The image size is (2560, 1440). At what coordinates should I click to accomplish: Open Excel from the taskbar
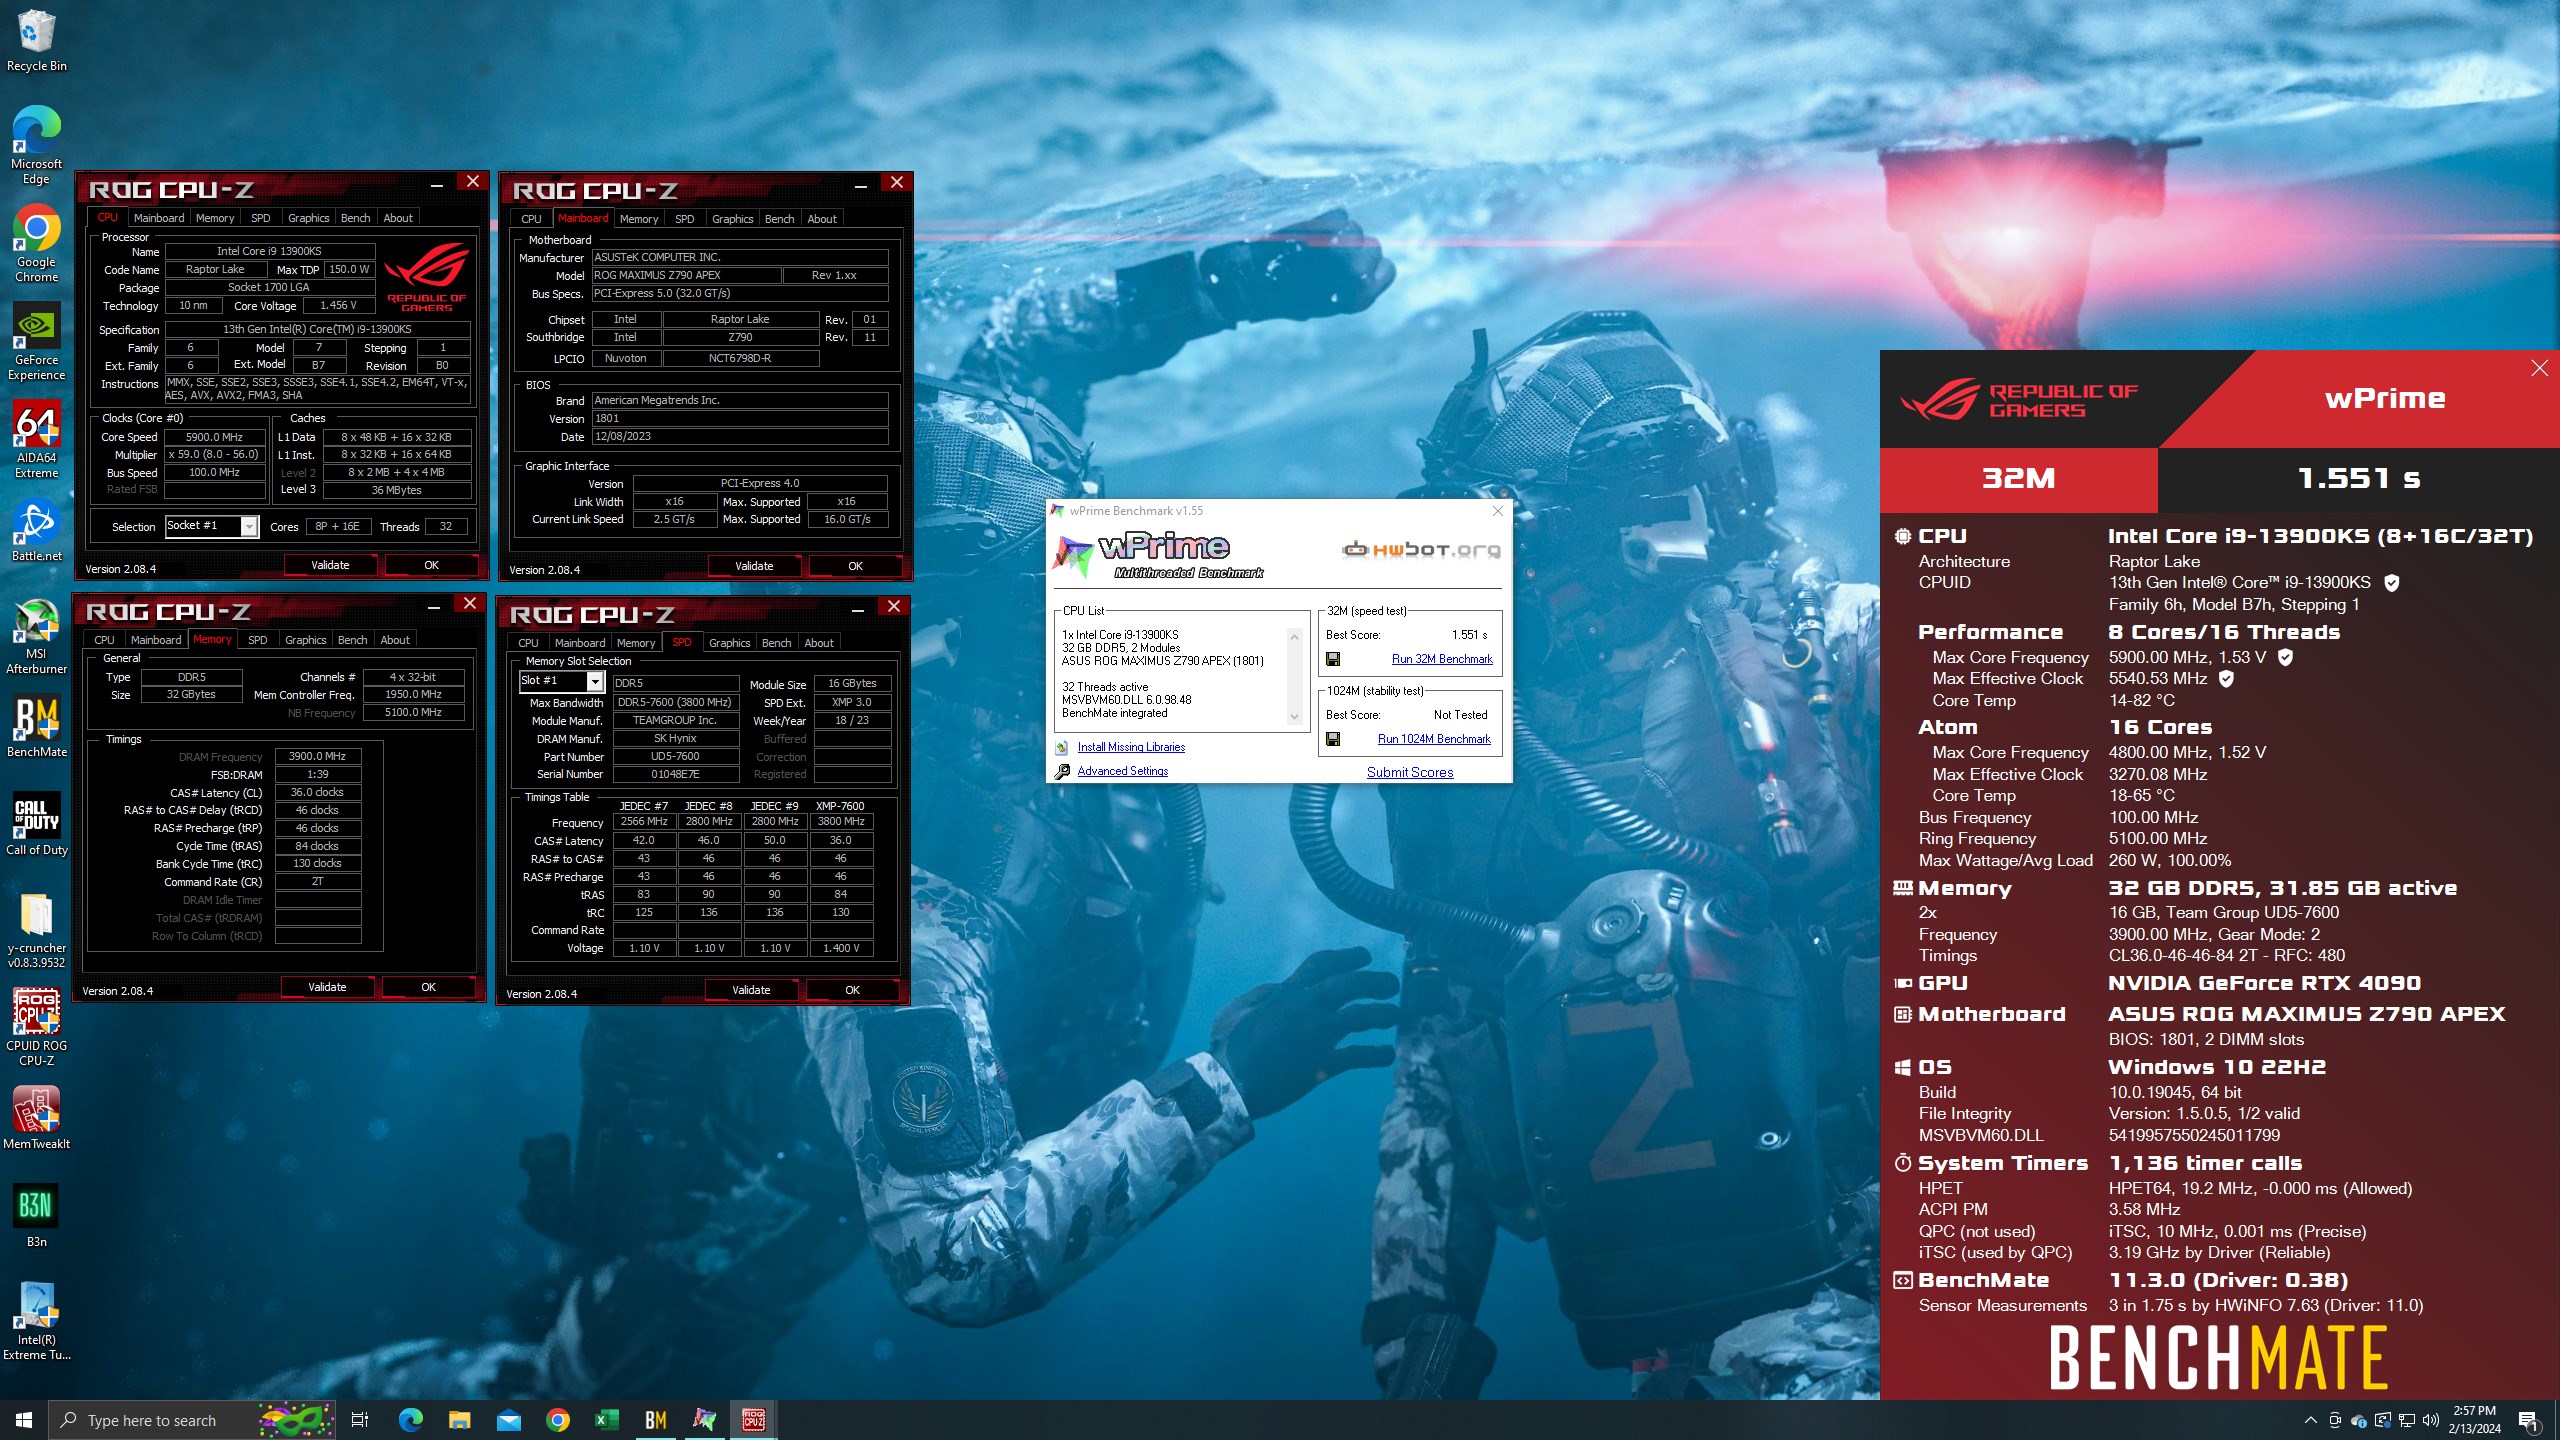click(606, 1420)
